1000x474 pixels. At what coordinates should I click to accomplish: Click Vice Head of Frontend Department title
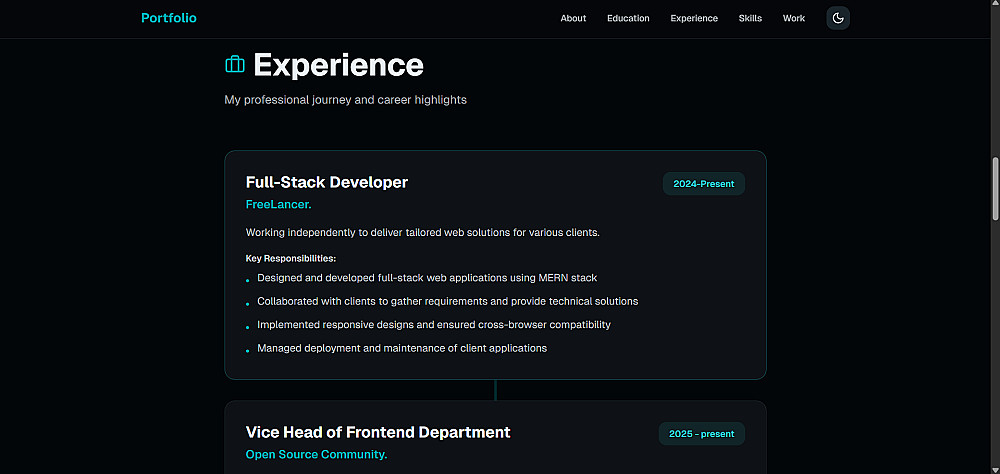click(x=378, y=432)
